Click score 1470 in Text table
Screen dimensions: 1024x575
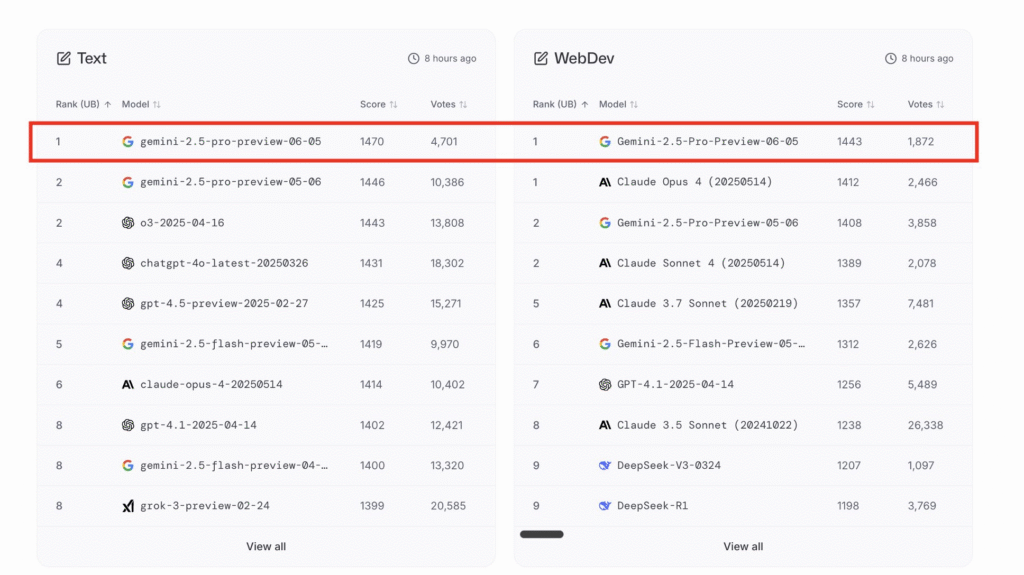click(x=372, y=141)
